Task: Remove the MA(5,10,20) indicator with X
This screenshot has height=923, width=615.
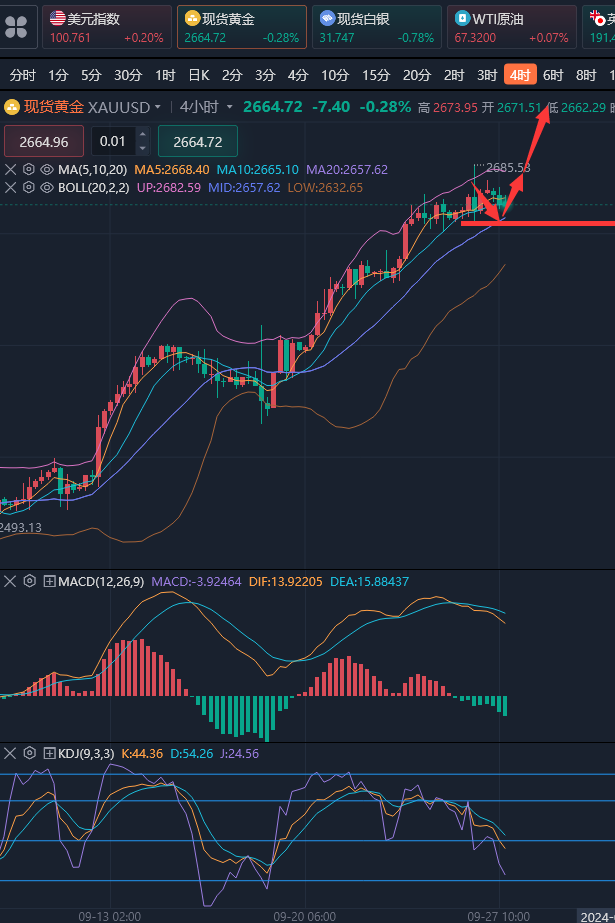Action: pos(11,170)
